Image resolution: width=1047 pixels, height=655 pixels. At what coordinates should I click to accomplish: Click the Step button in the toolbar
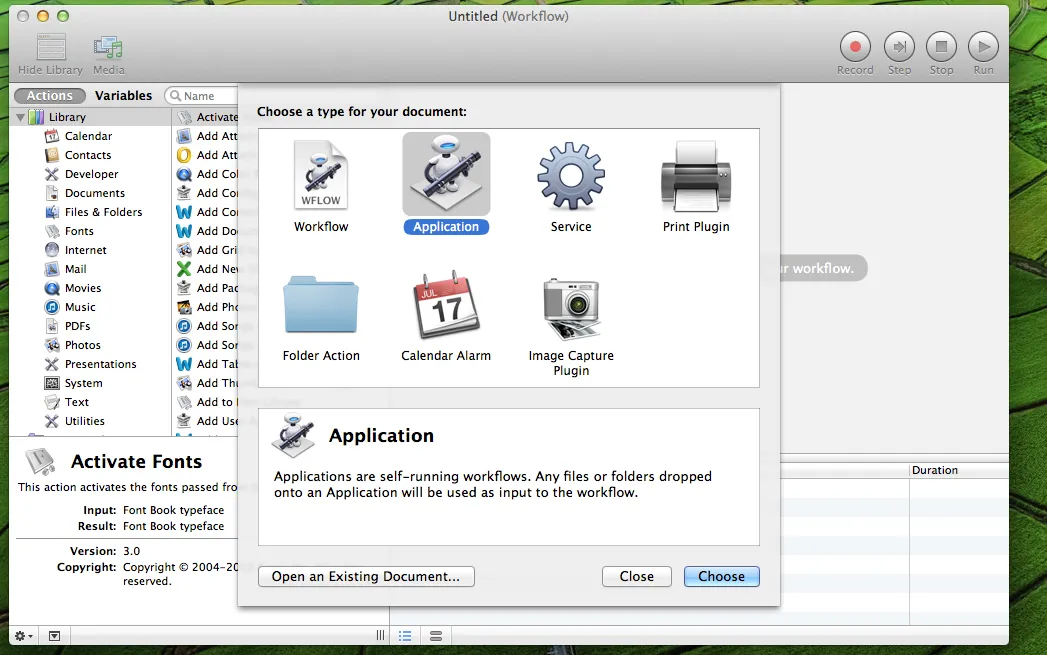tap(898, 47)
